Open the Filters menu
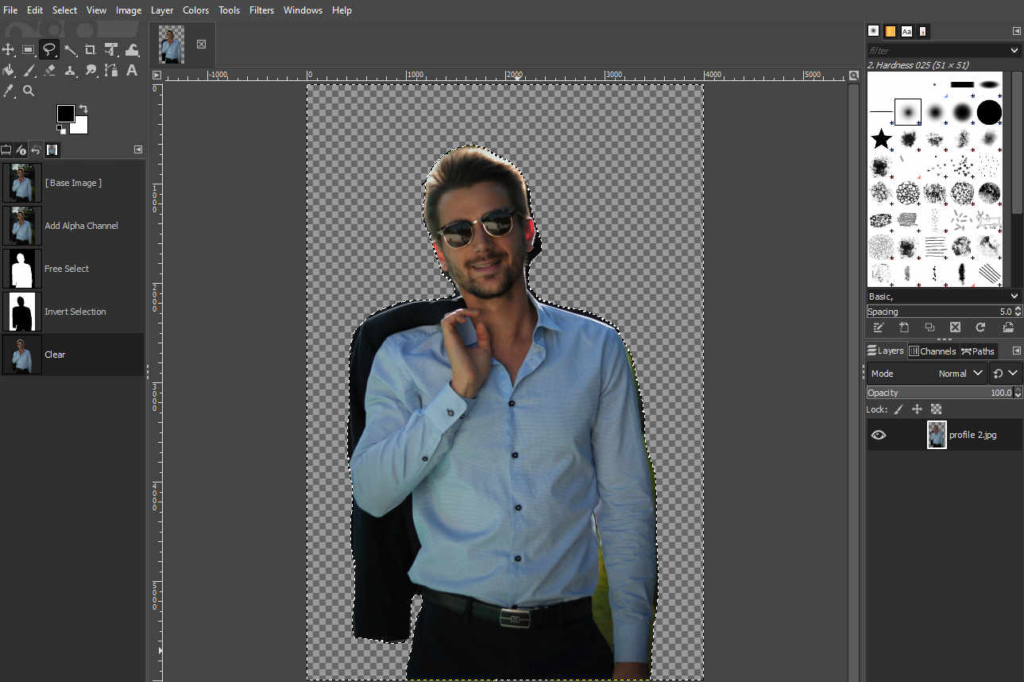The height and width of the screenshot is (682, 1024). tap(261, 10)
